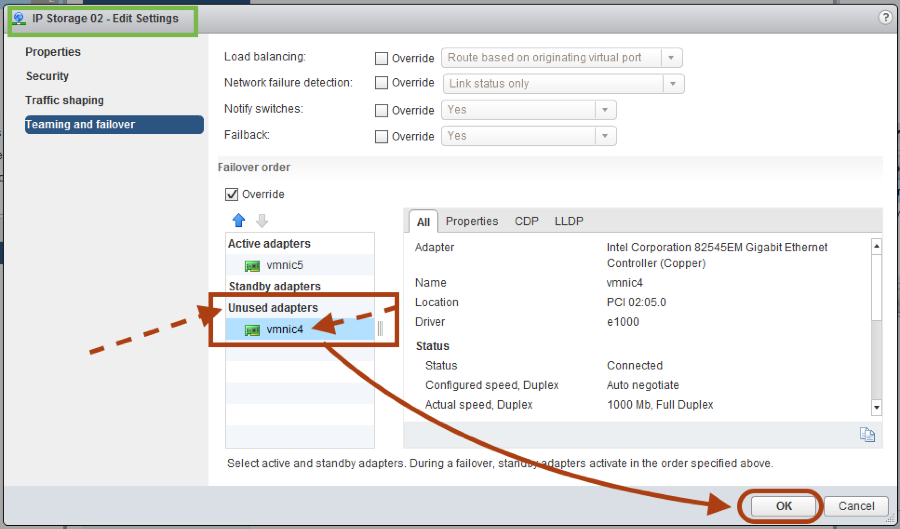Click the port group icon in title

point(19,19)
